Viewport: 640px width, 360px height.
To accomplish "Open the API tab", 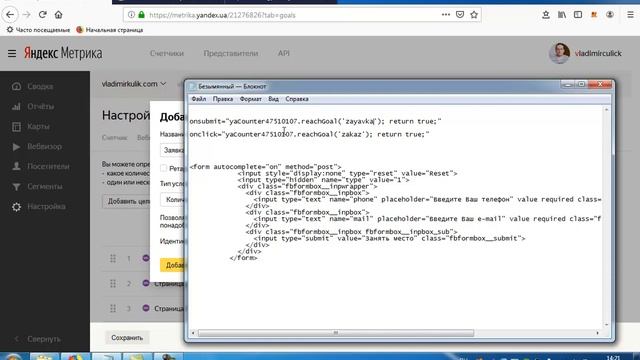I will (284, 53).
